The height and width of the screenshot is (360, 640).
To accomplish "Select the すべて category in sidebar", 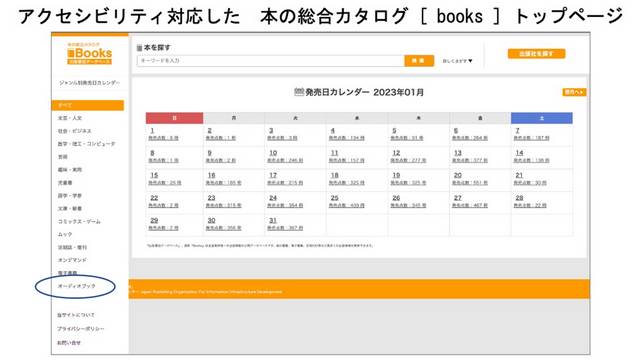I will tap(88, 105).
